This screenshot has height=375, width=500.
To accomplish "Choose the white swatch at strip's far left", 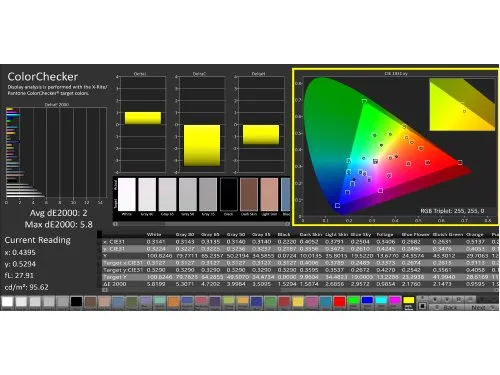I will click(7, 302).
